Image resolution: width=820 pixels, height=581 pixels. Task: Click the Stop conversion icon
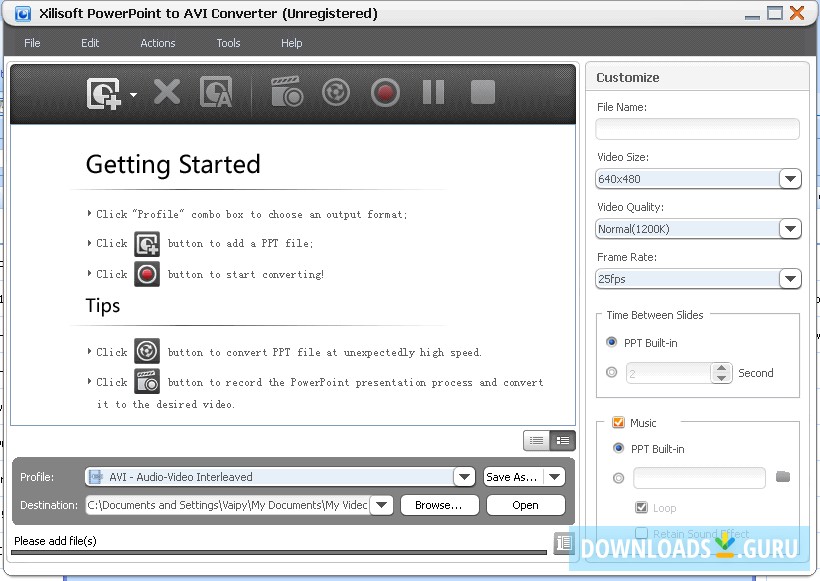(481, 91)
